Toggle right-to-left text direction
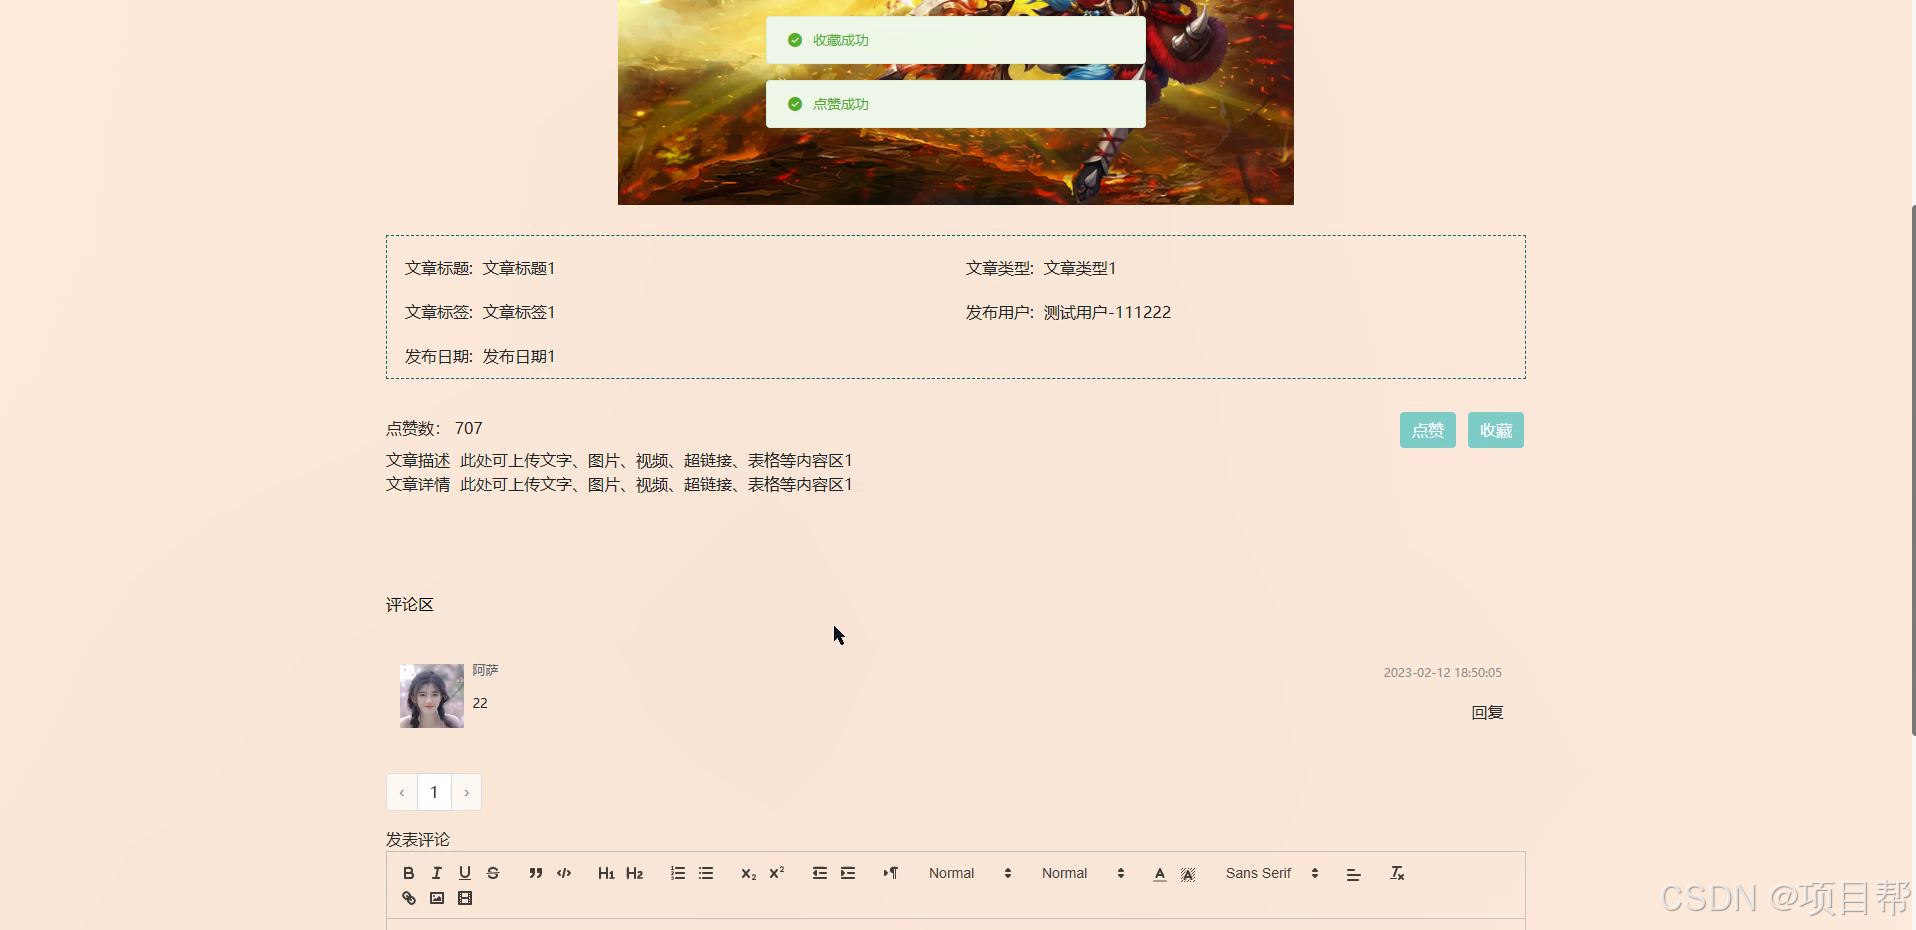This screenshot has height=930, width=1916. click(x=890, y=873)
